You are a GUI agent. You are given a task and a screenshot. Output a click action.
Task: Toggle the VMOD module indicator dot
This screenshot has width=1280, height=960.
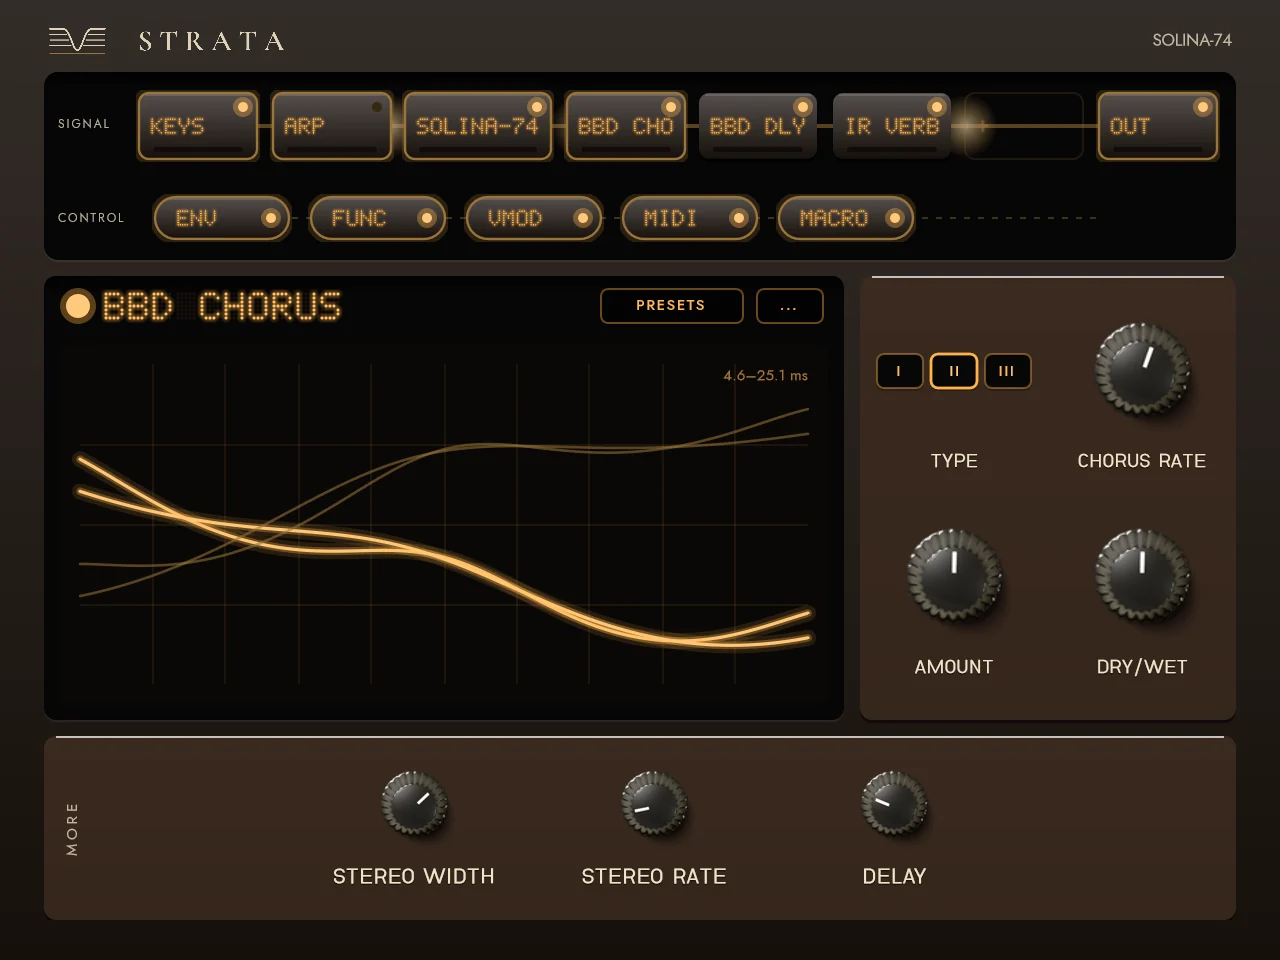click(582, 218)
